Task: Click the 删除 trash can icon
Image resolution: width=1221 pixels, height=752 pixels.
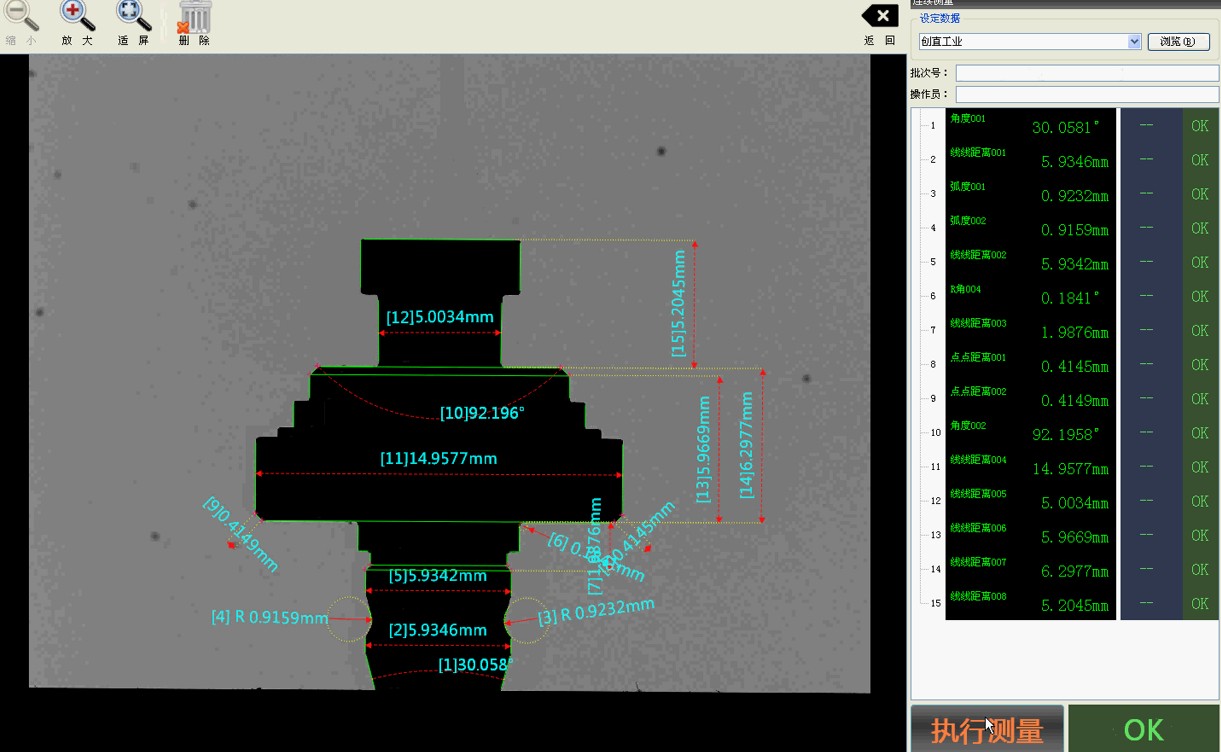Action: (194, 17)
